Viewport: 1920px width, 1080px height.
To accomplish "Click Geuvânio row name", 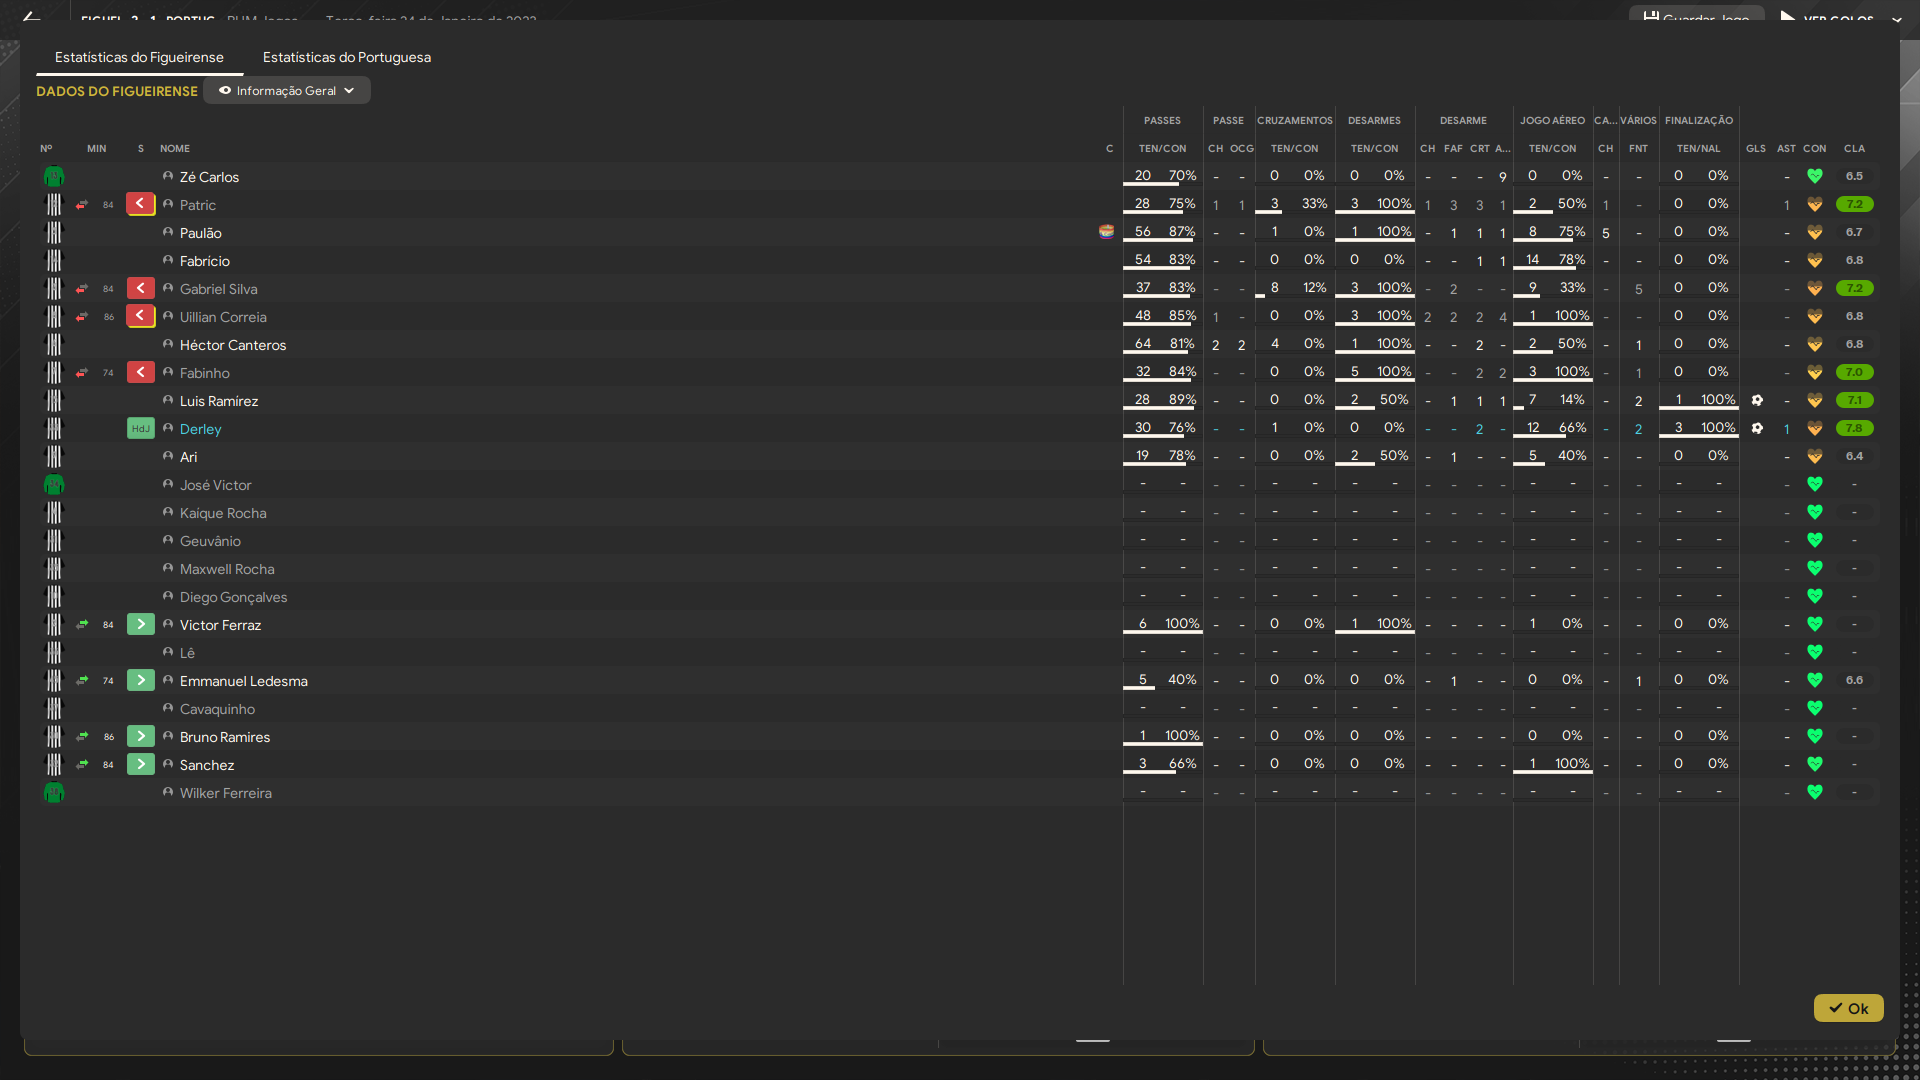I will 210,541.
